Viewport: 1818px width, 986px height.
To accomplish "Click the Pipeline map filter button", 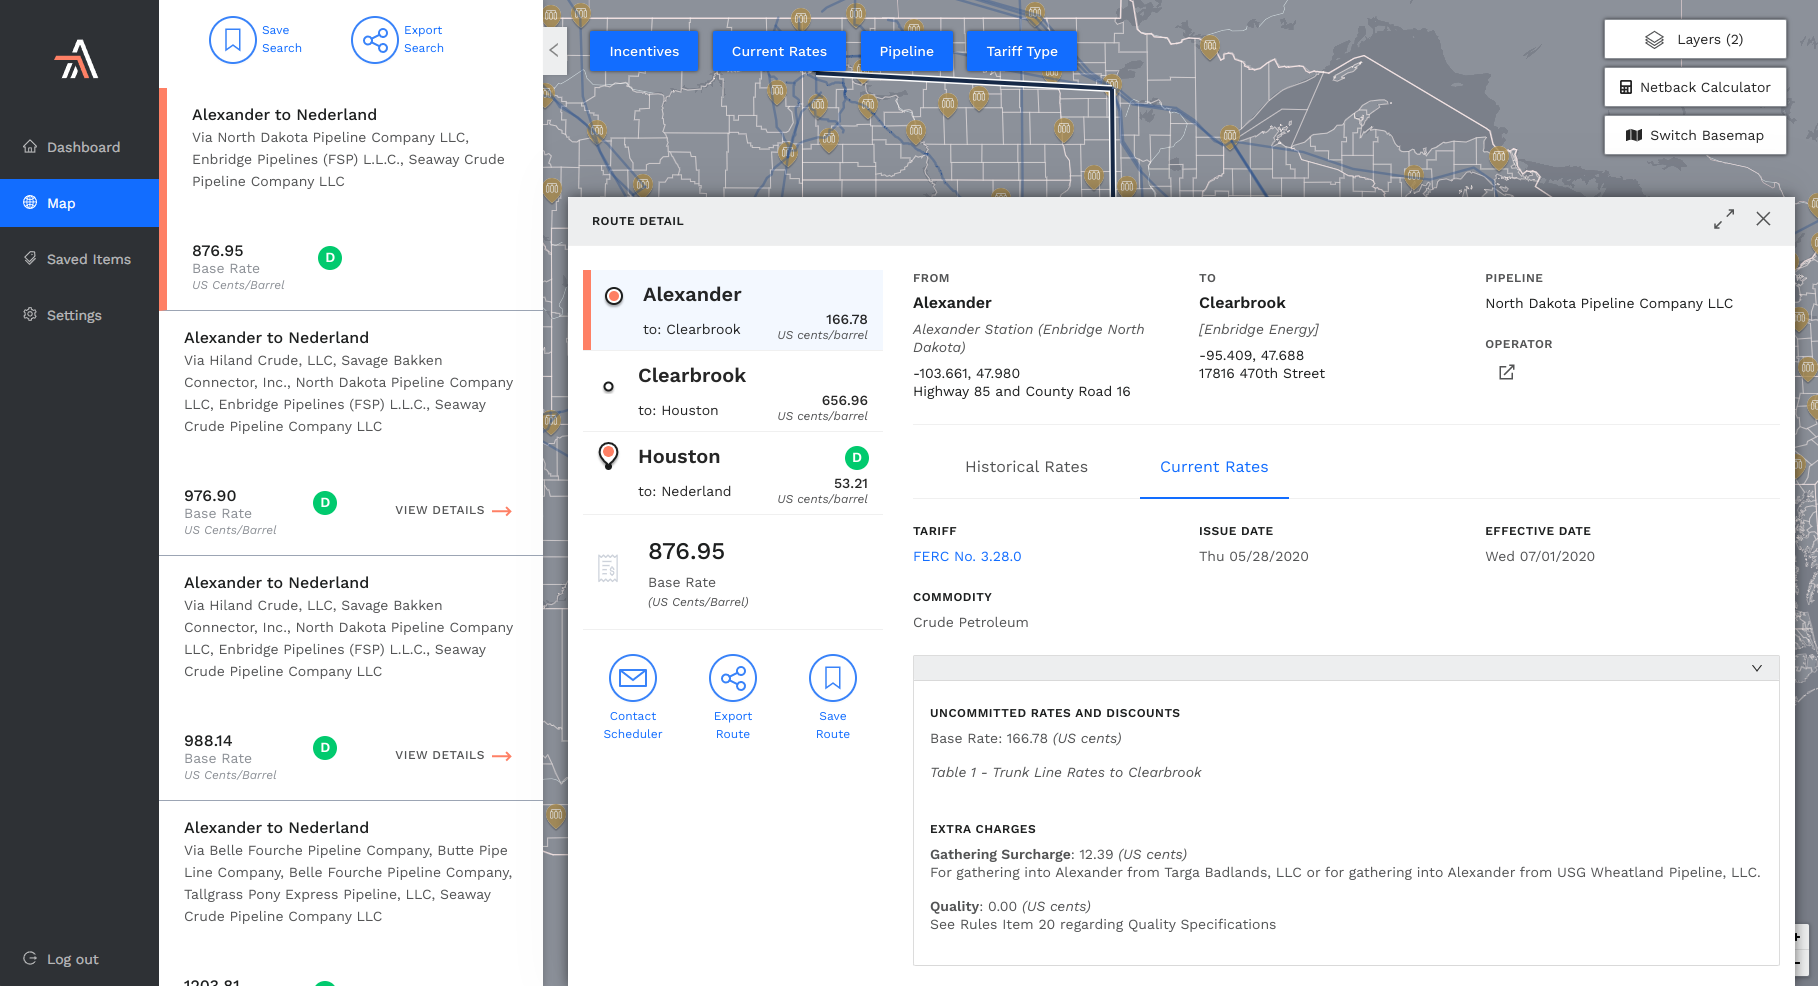I will (907, 51).
